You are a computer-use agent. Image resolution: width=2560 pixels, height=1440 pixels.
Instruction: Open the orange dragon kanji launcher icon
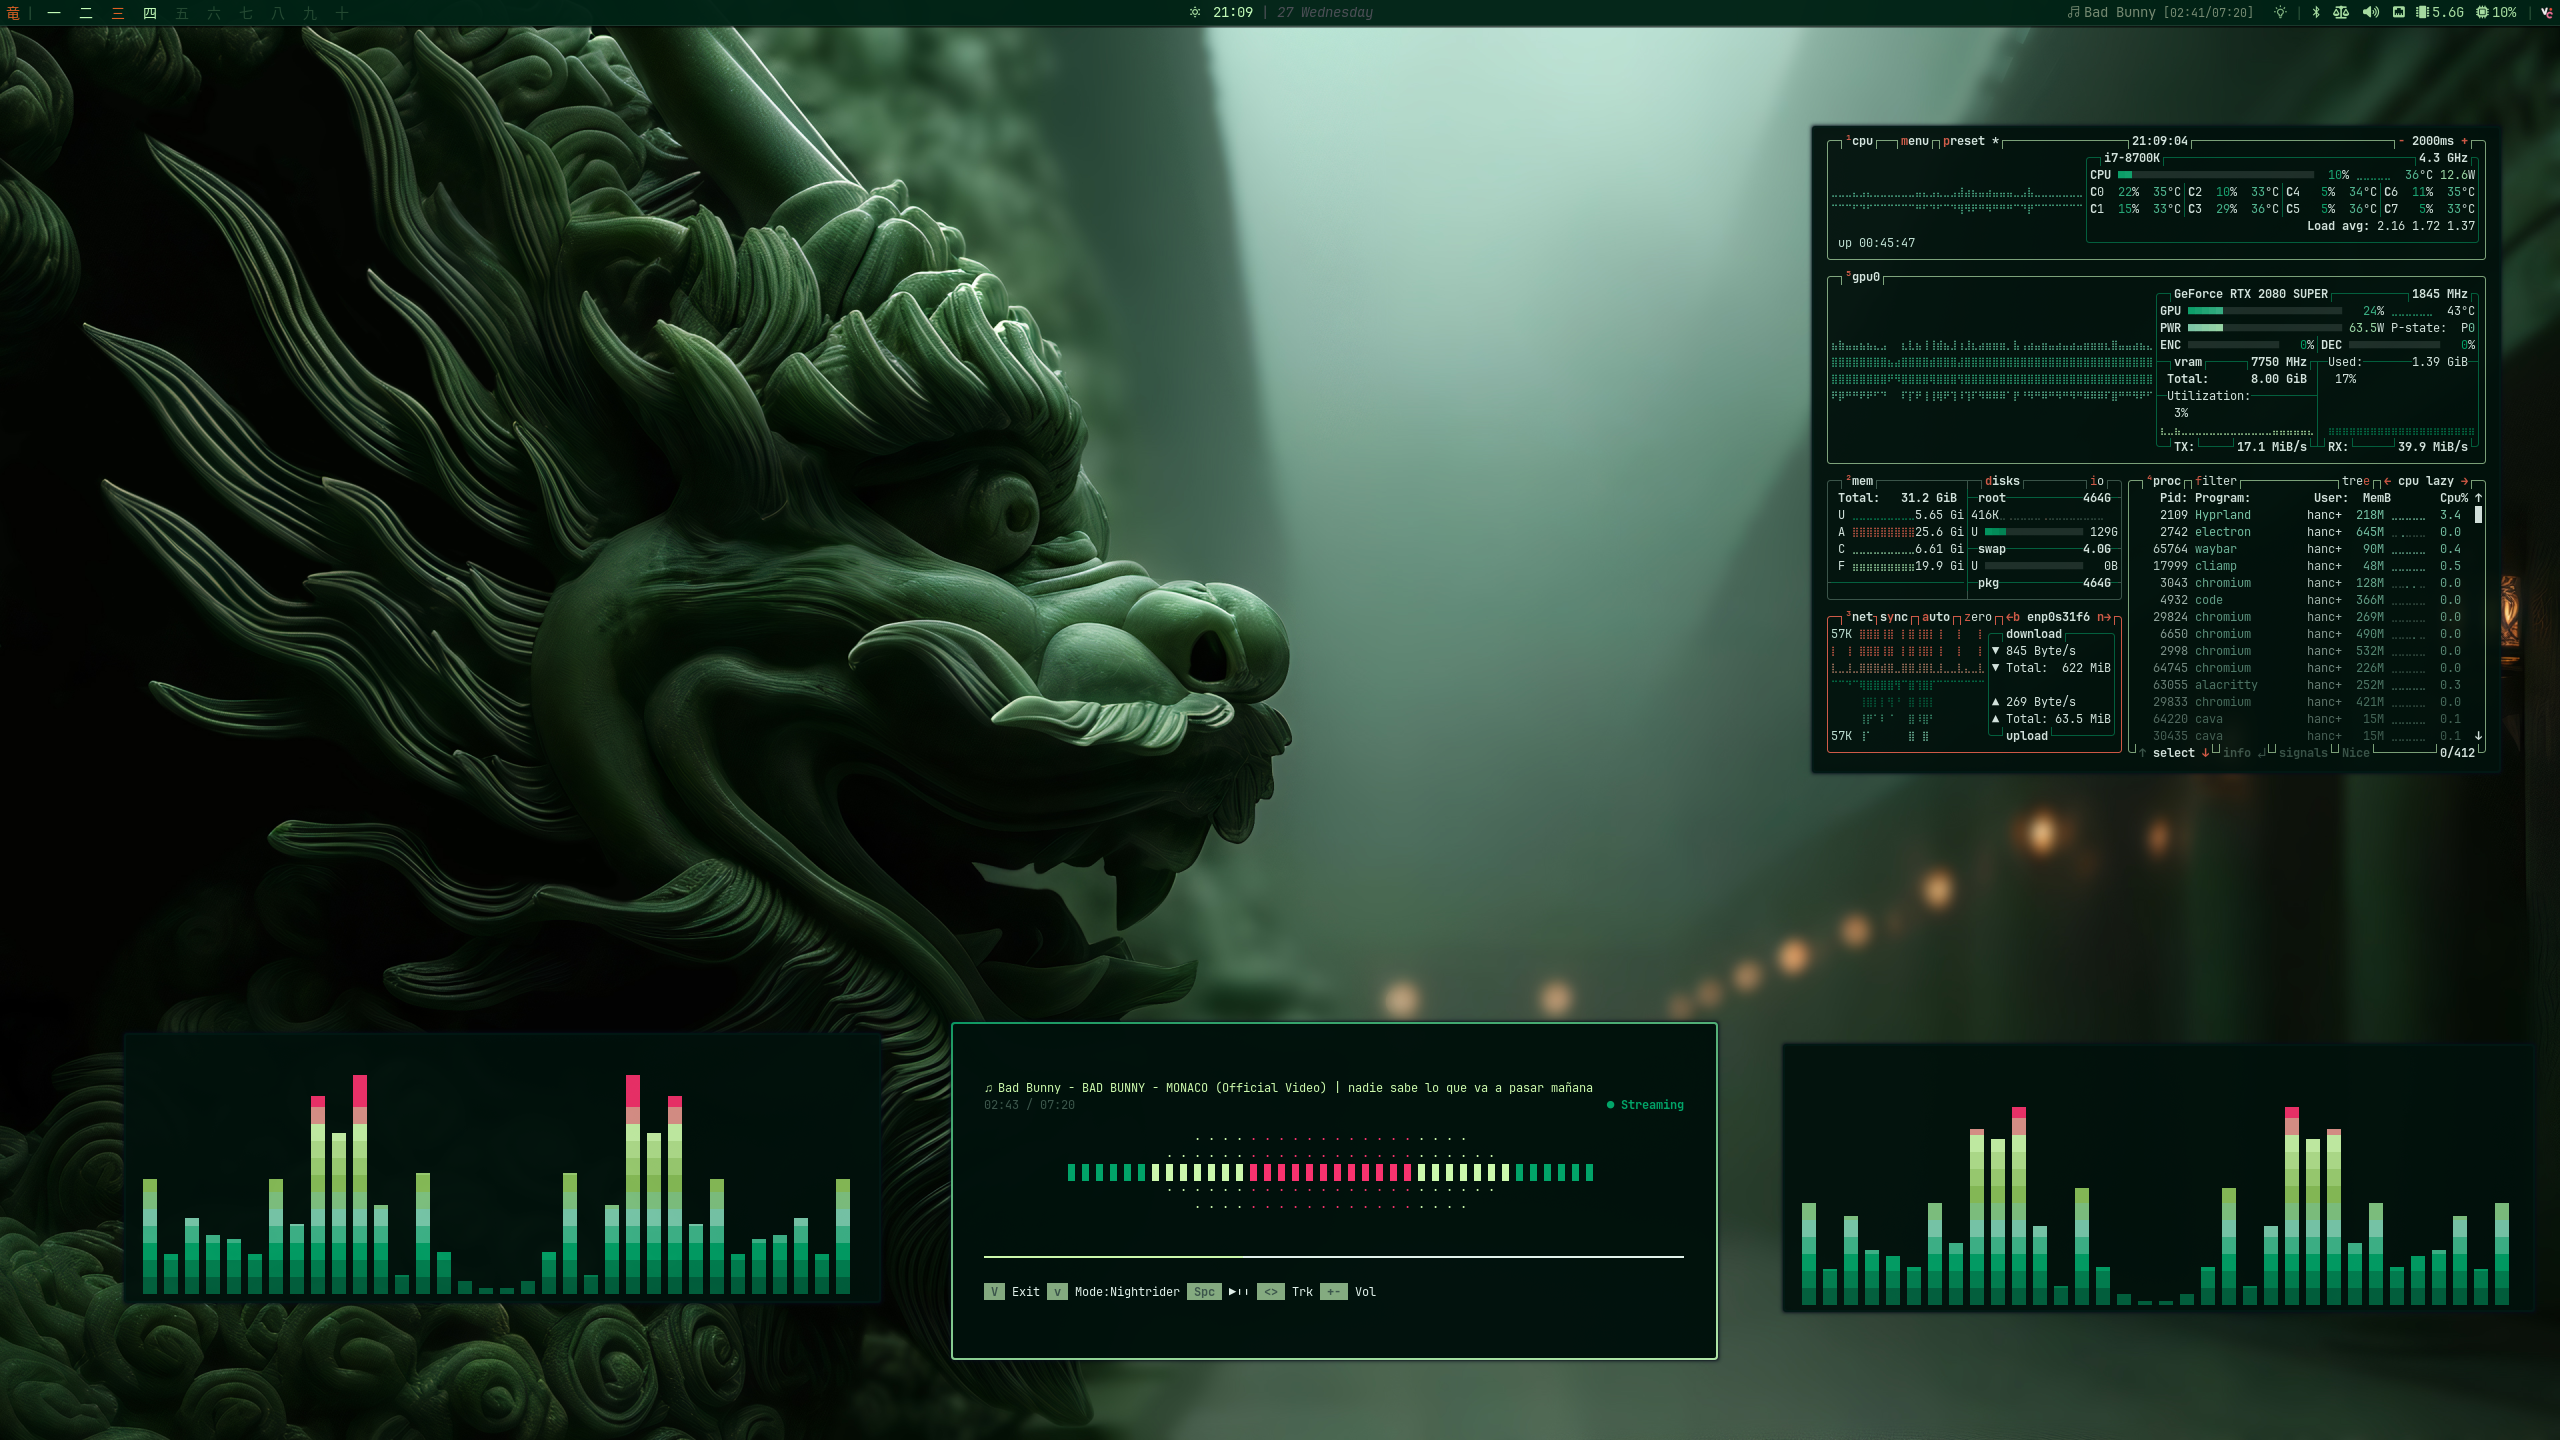(x=13, y=13)
